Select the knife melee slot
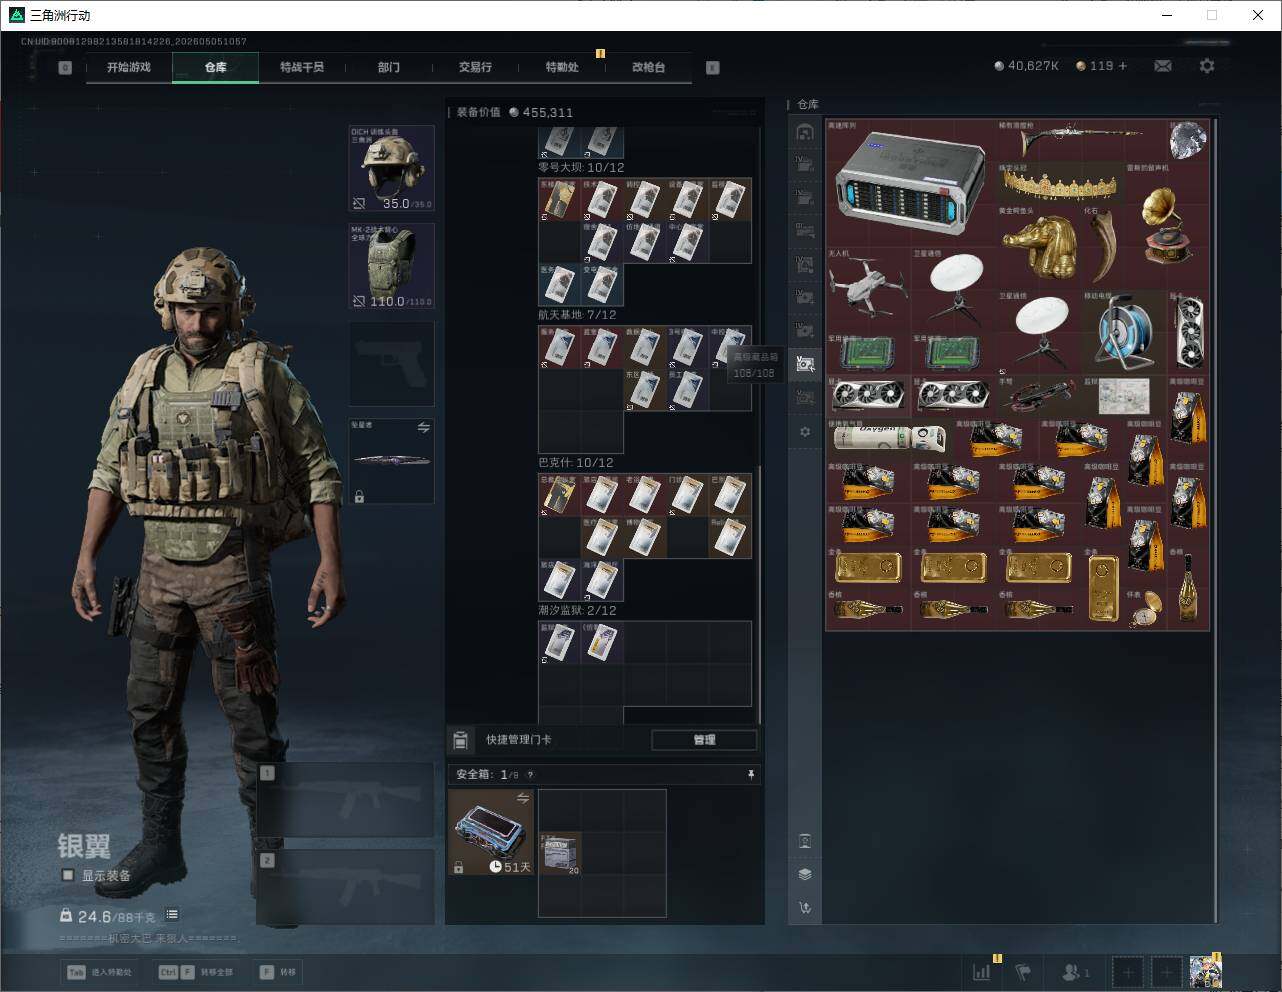 391,461
